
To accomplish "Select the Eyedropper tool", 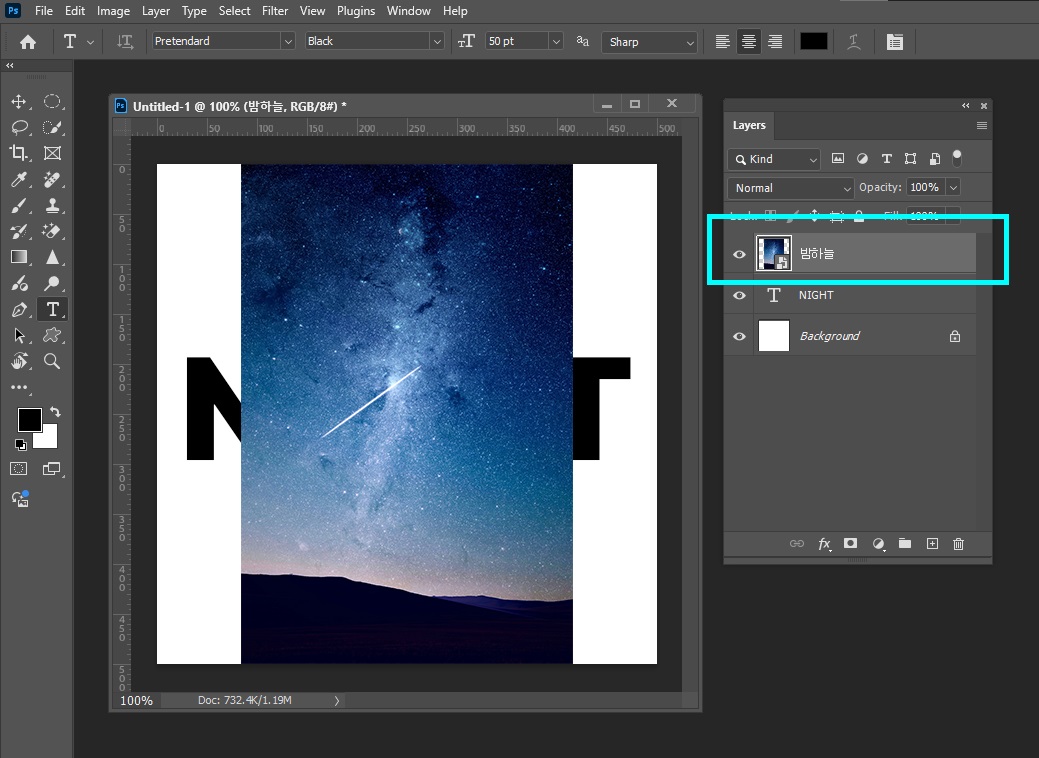I will pos(19,180).
